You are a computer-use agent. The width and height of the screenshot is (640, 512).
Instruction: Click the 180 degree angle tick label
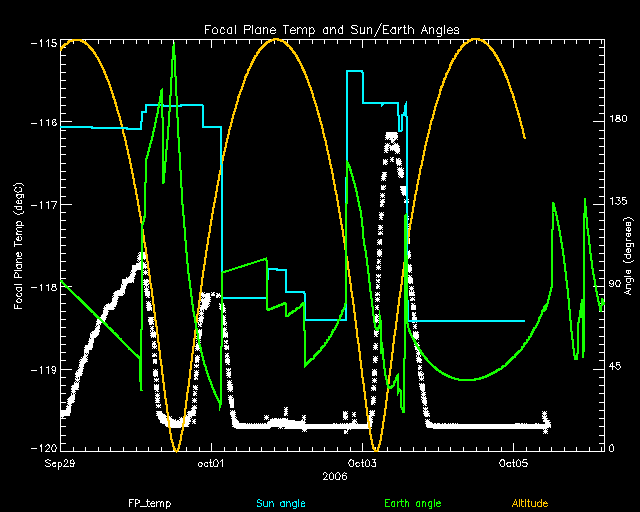[620, 120]
